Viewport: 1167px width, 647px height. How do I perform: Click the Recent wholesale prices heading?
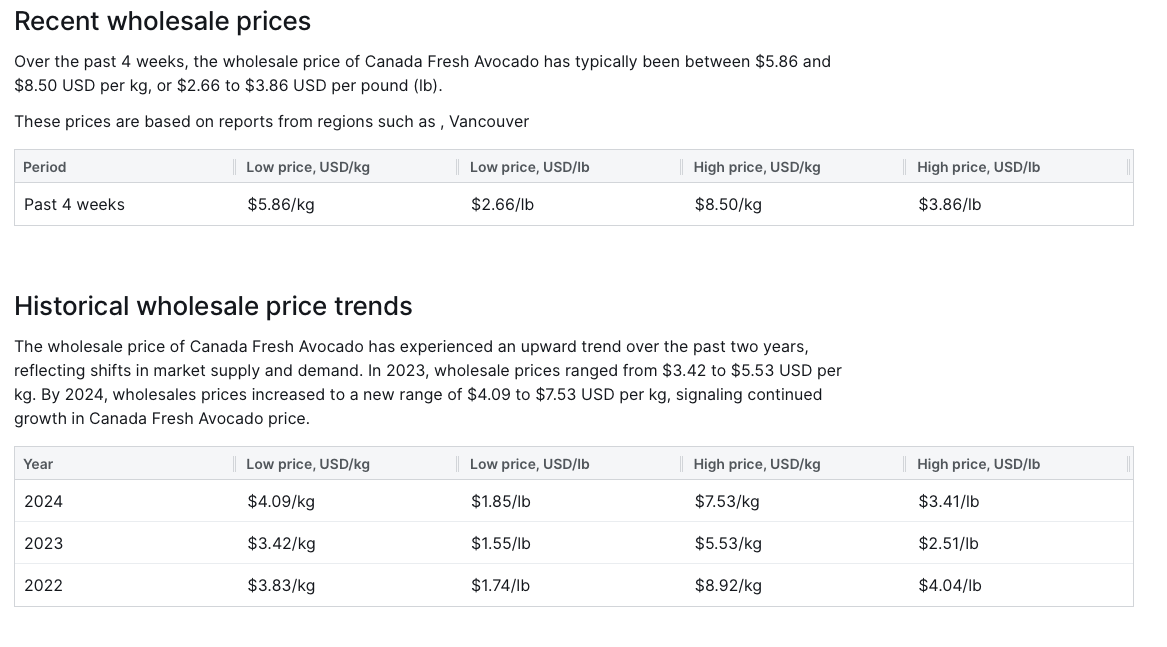coord(162,21)
